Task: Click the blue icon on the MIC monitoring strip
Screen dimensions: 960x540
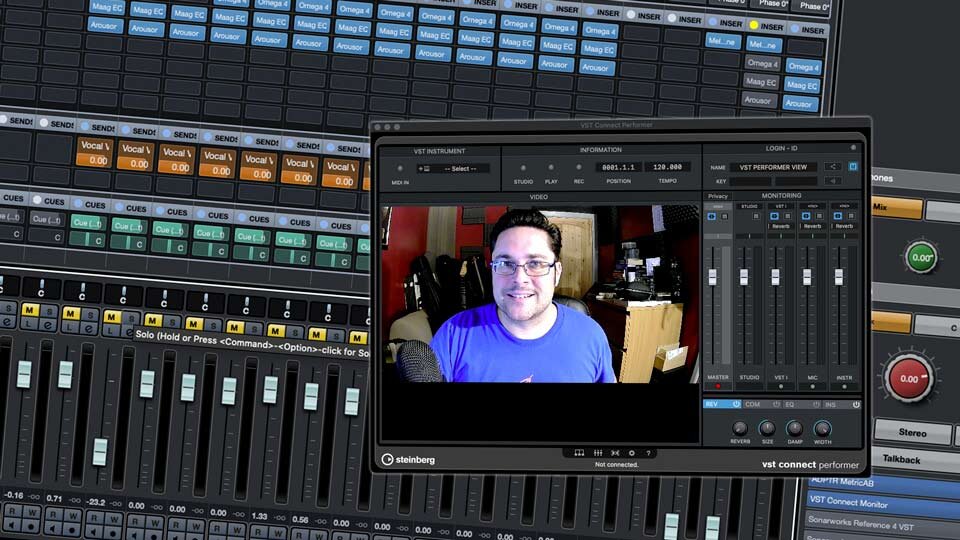Action: (806, 217)
